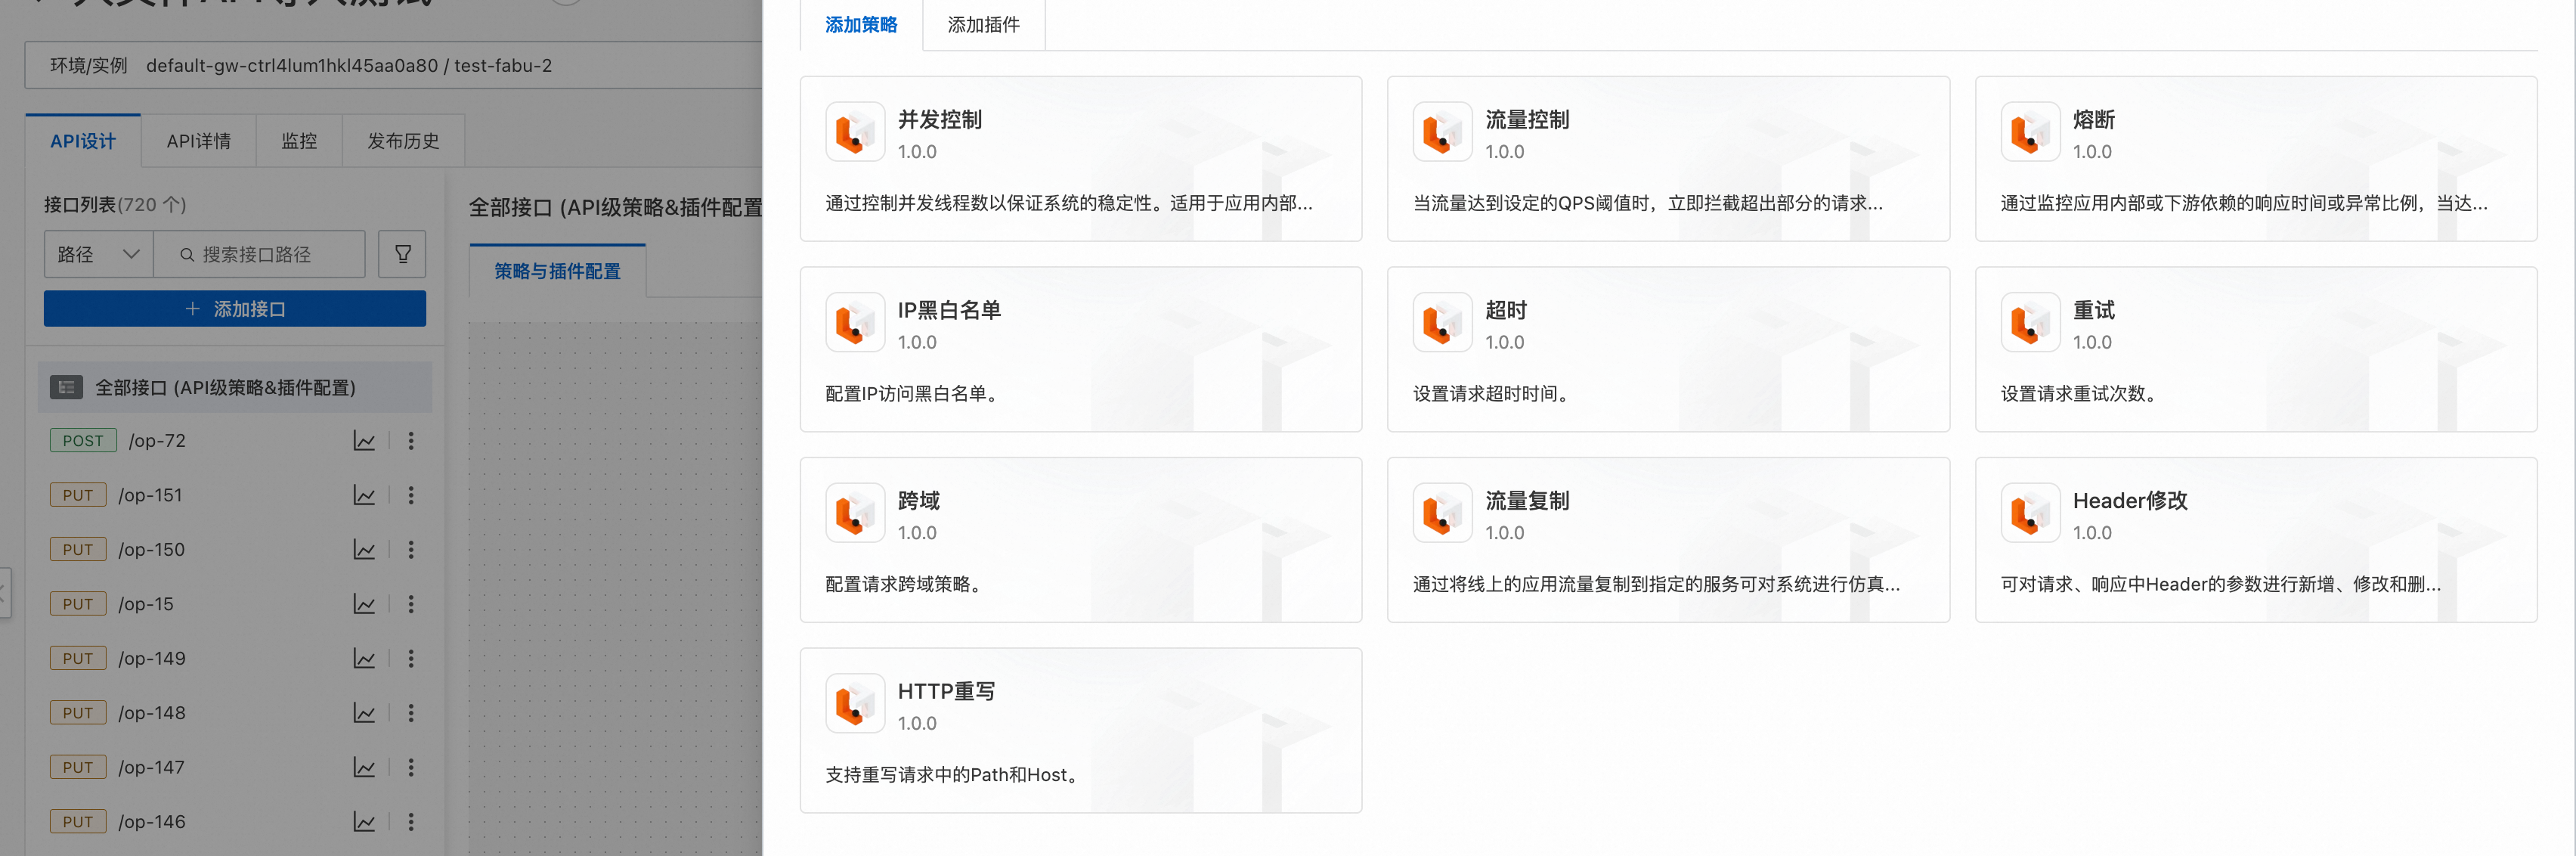Open the 发布历史 tab

coord(403,141)
